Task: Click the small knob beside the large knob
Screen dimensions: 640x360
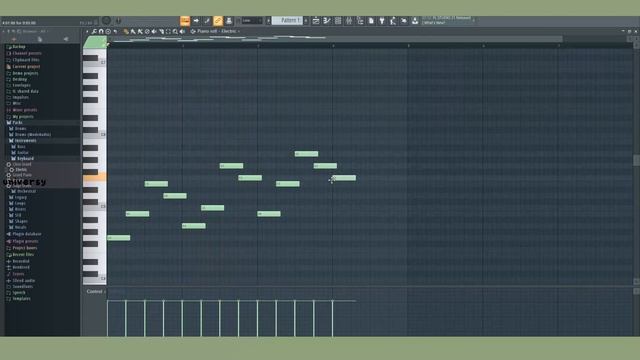Action: tap(118, 20)
